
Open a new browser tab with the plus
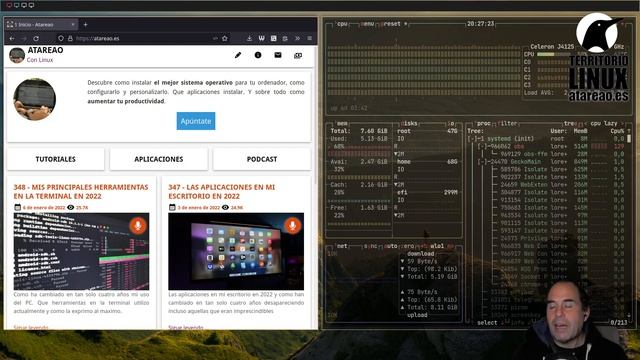click(x=85, y=24)
